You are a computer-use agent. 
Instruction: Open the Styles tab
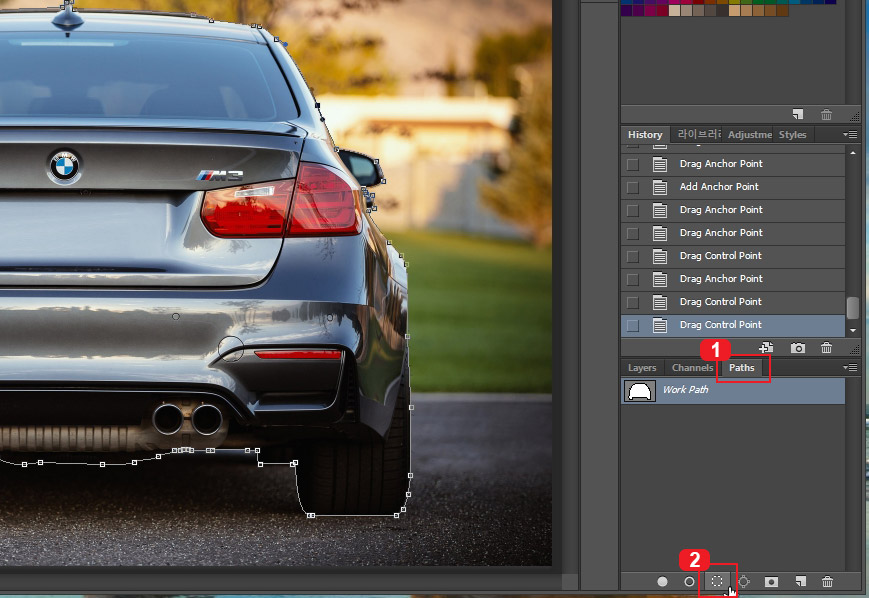(793, 134)
